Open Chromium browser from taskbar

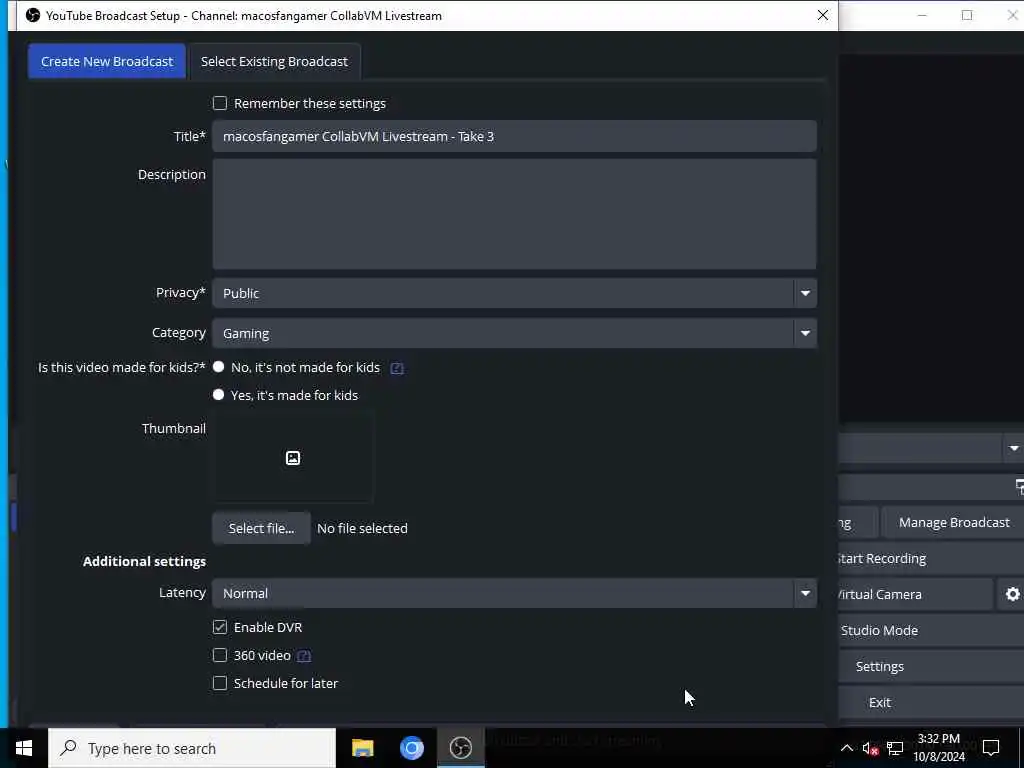point(411,748)
